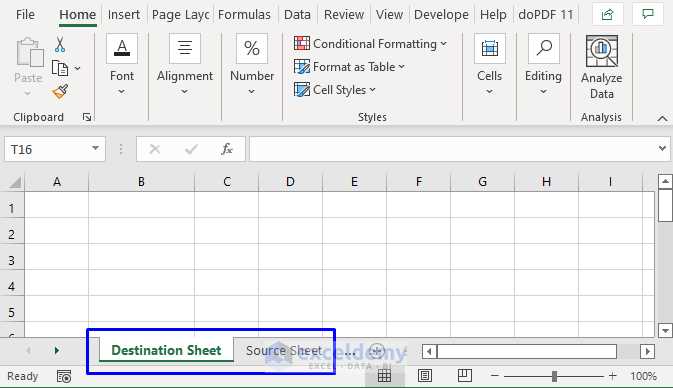Click the horizontal scrollbar right arrow
This screenshot has width=673, height=388.
click(647, 352)
